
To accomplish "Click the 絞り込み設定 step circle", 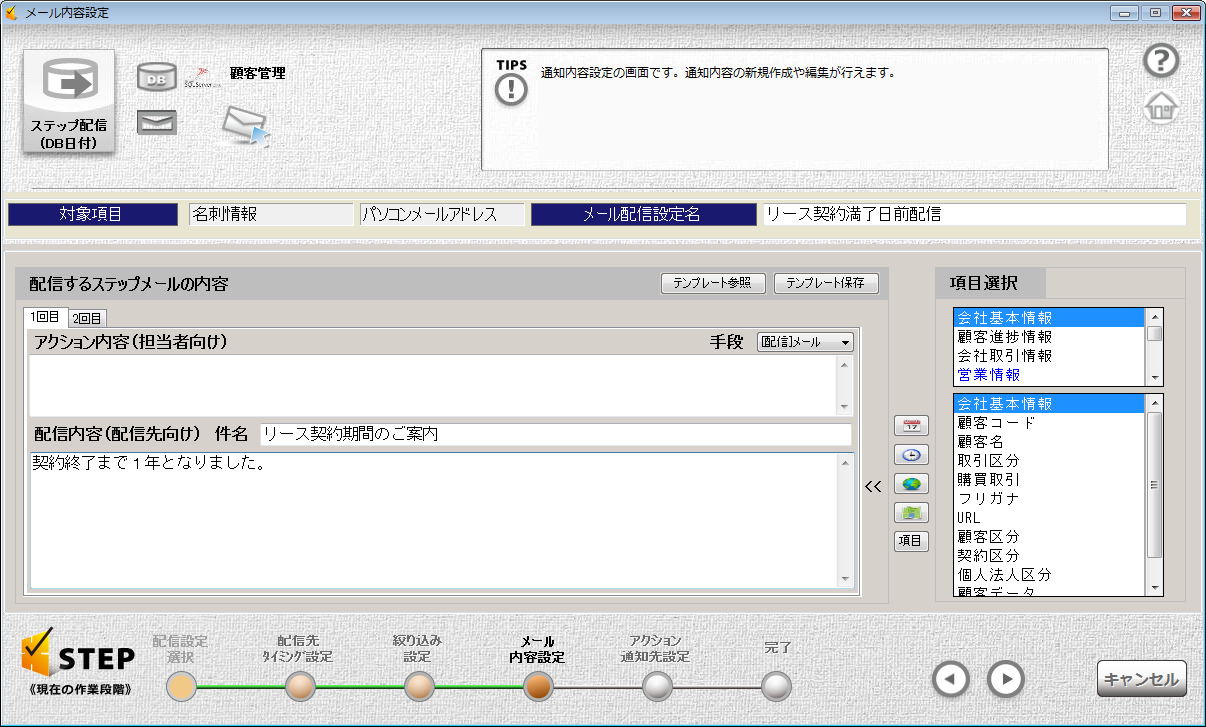I will [419, 687].
